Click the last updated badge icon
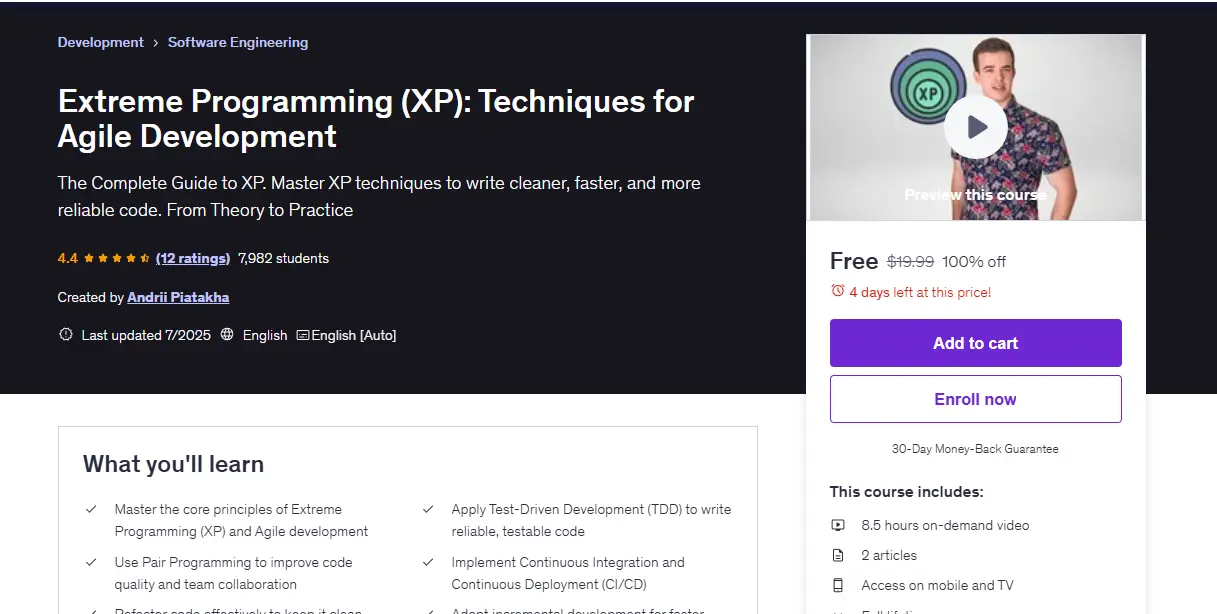 66,335
